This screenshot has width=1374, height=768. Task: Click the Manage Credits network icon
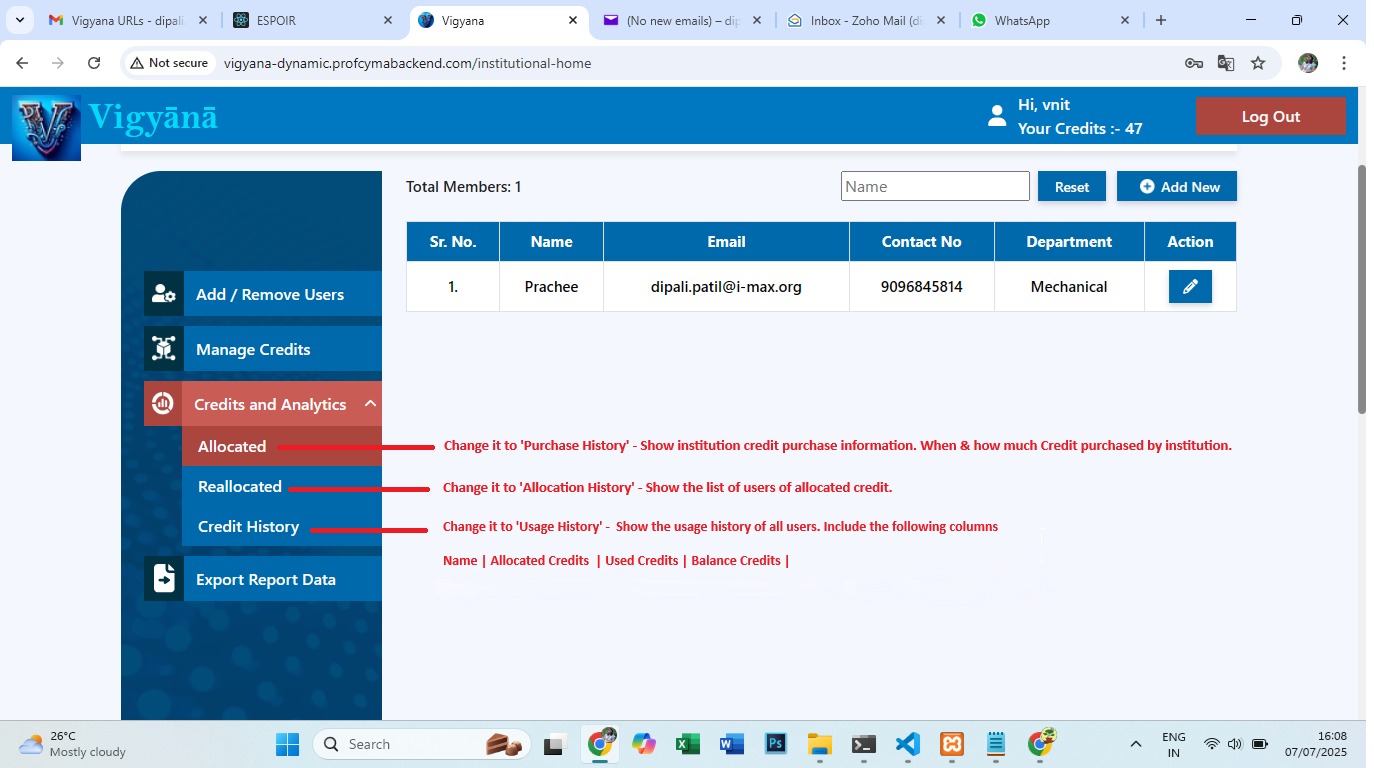pos(163,349)
